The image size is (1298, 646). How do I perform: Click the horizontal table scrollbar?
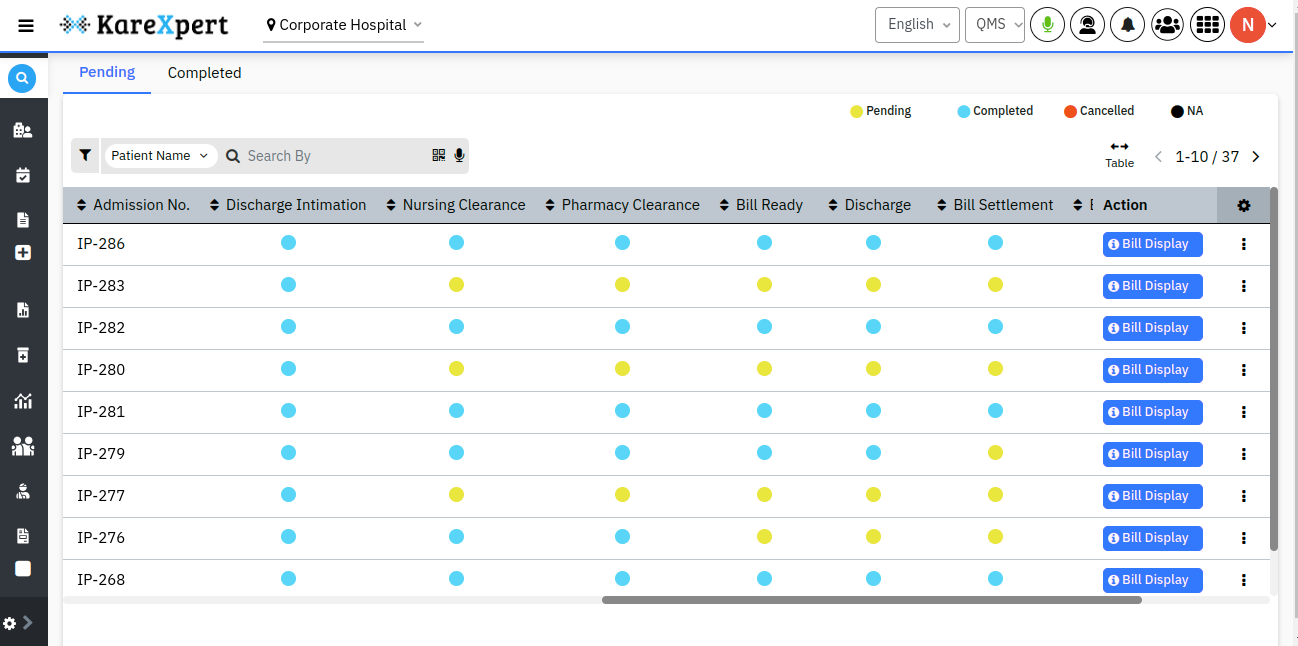(872, 600)
